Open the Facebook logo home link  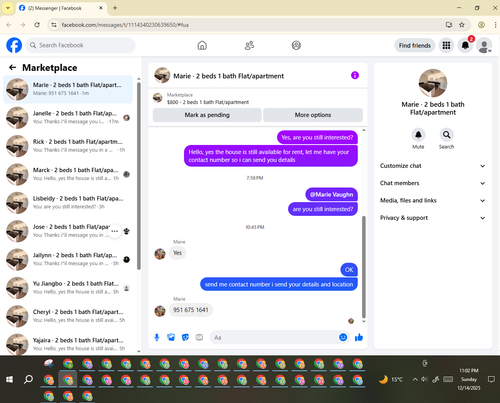click(14, 45)
